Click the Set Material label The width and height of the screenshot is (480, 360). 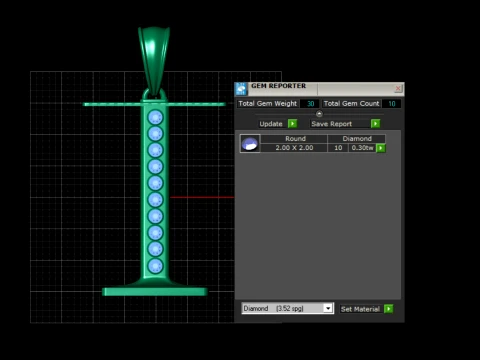(x=360, y=309)
